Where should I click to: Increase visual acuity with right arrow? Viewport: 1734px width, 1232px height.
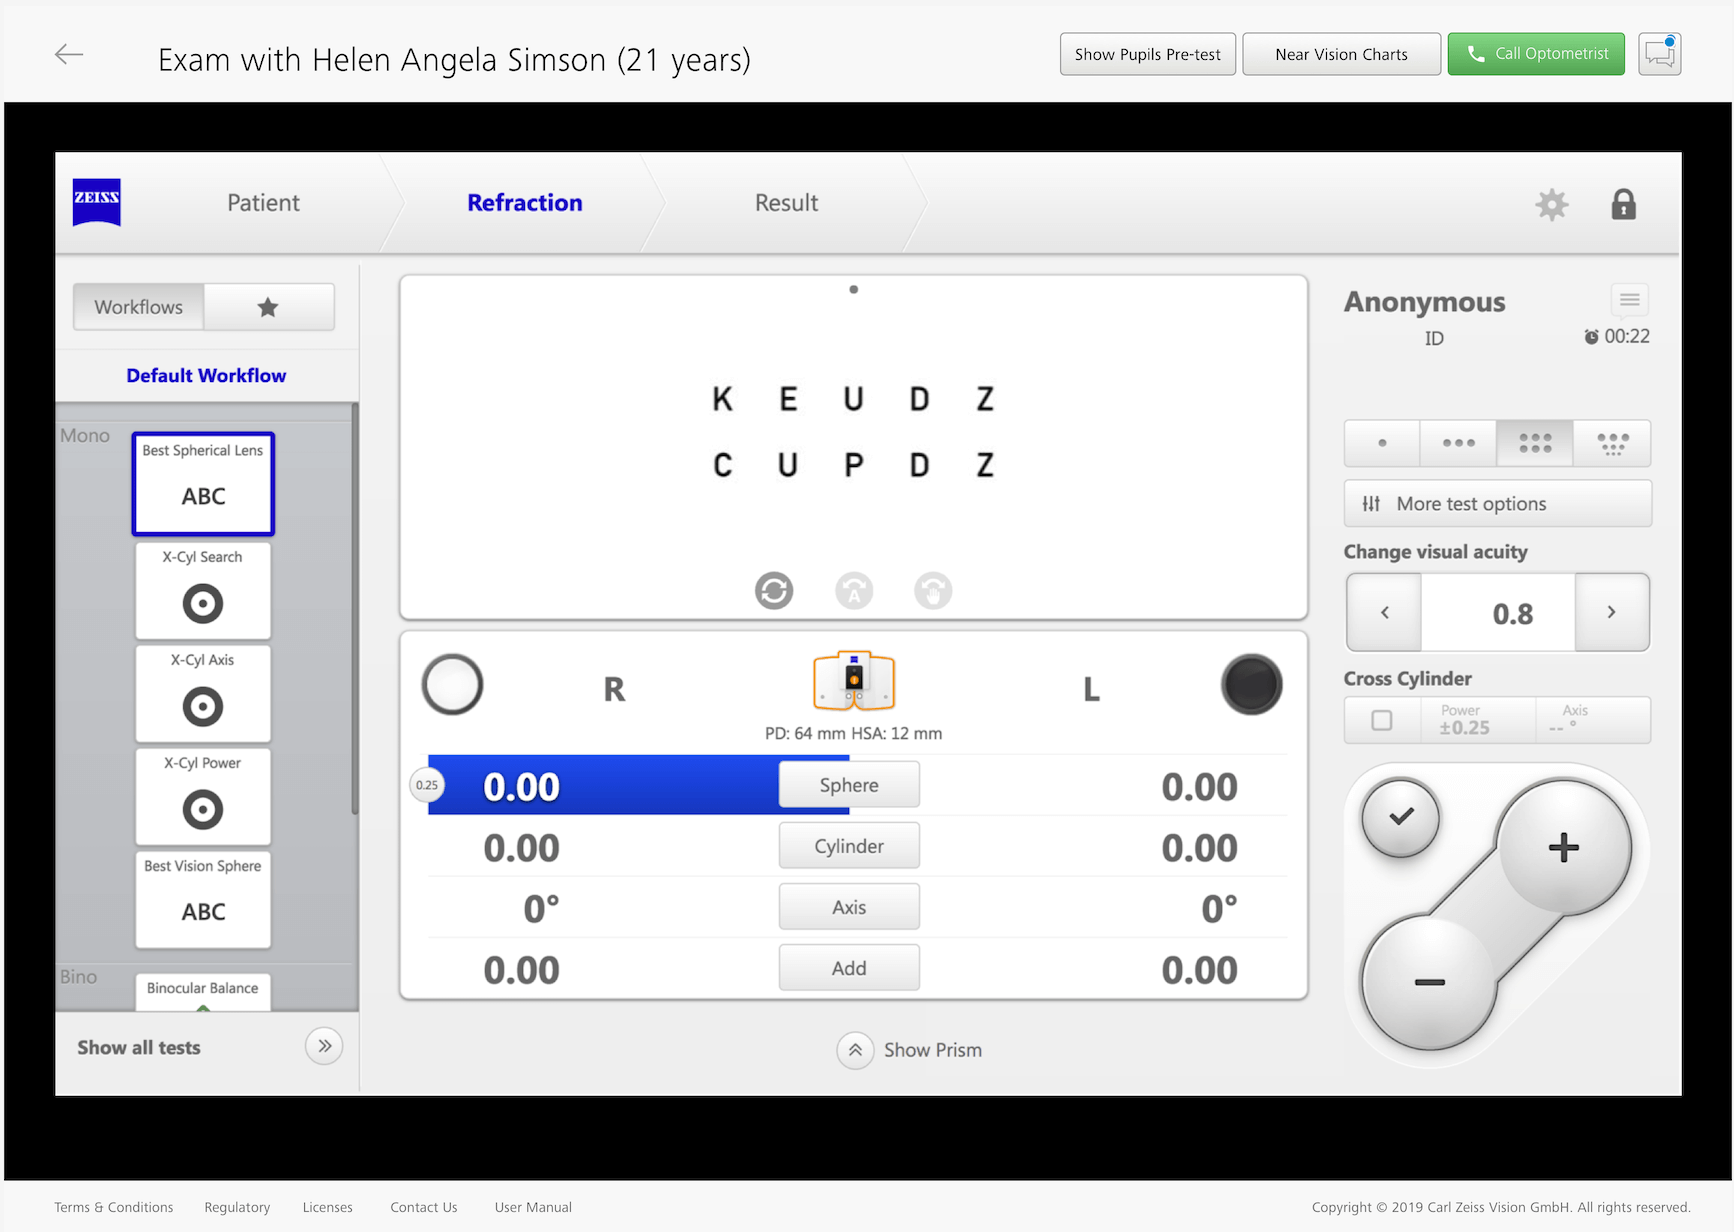[x=1611, y=613]
